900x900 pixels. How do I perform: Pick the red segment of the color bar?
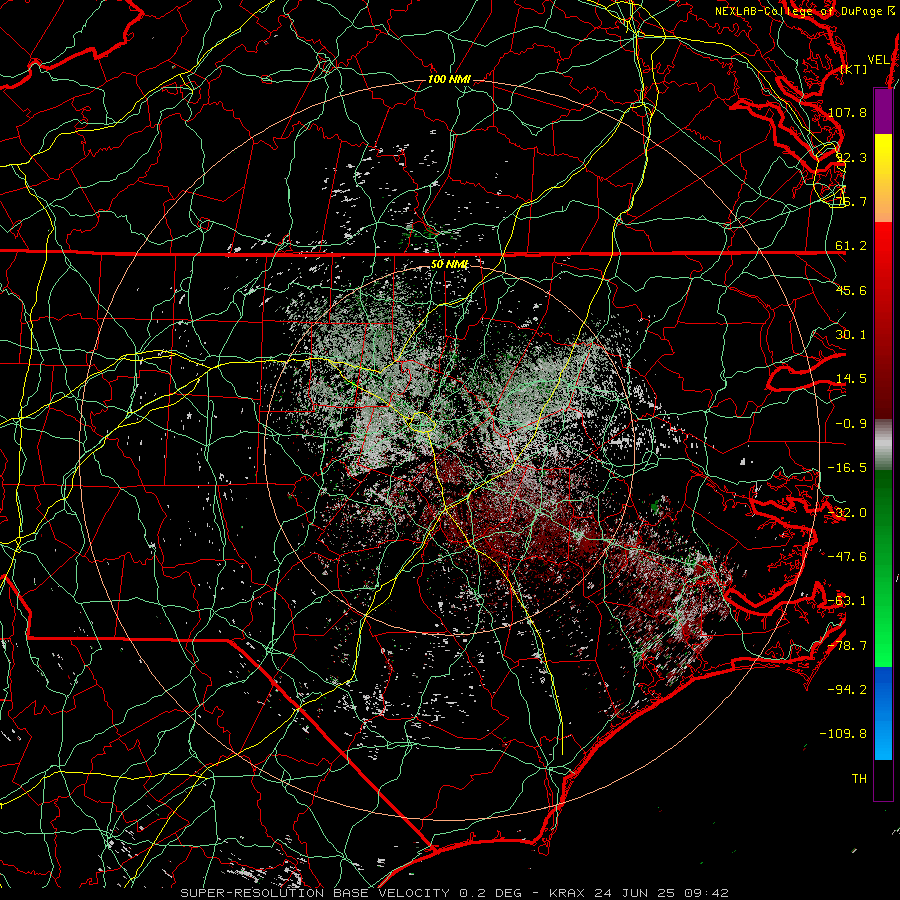883,320
